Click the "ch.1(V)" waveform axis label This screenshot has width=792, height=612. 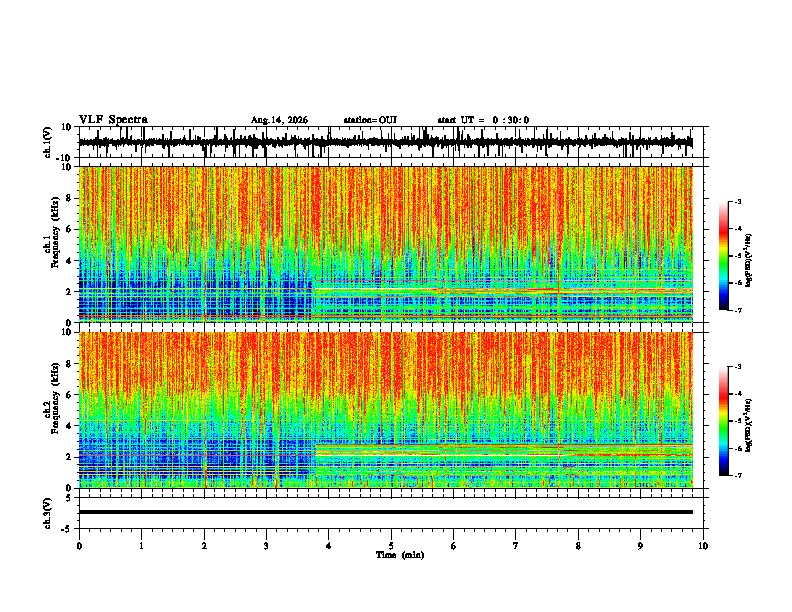[x=49, y=142]
